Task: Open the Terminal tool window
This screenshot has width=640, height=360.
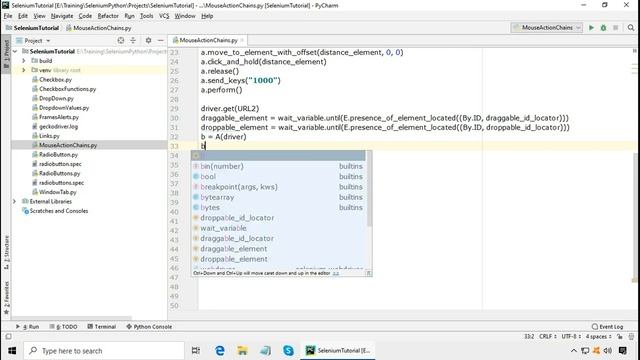Action: pos(102,327)
